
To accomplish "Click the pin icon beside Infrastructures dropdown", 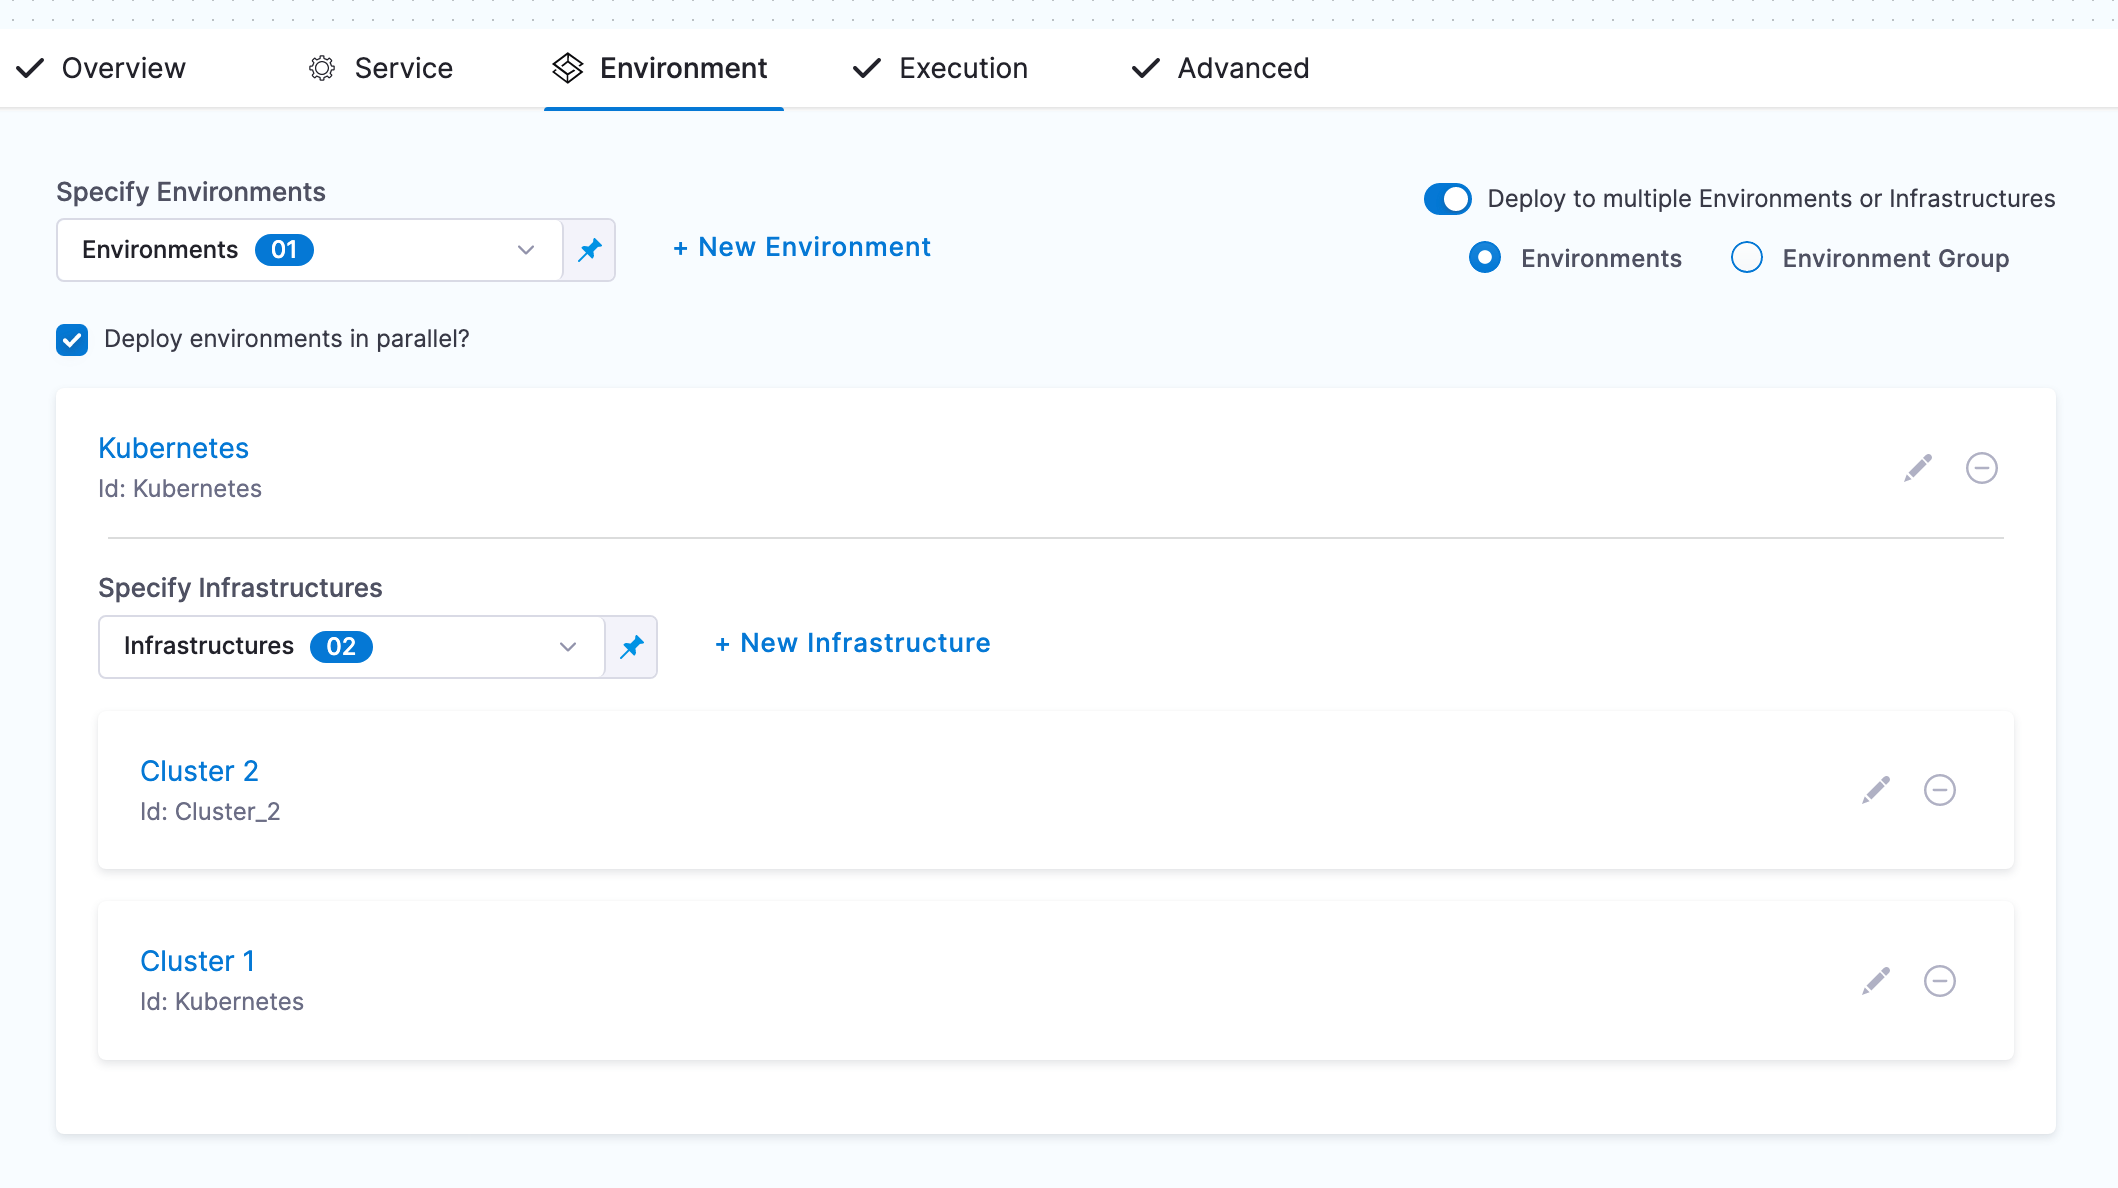I will pos(632,647).
